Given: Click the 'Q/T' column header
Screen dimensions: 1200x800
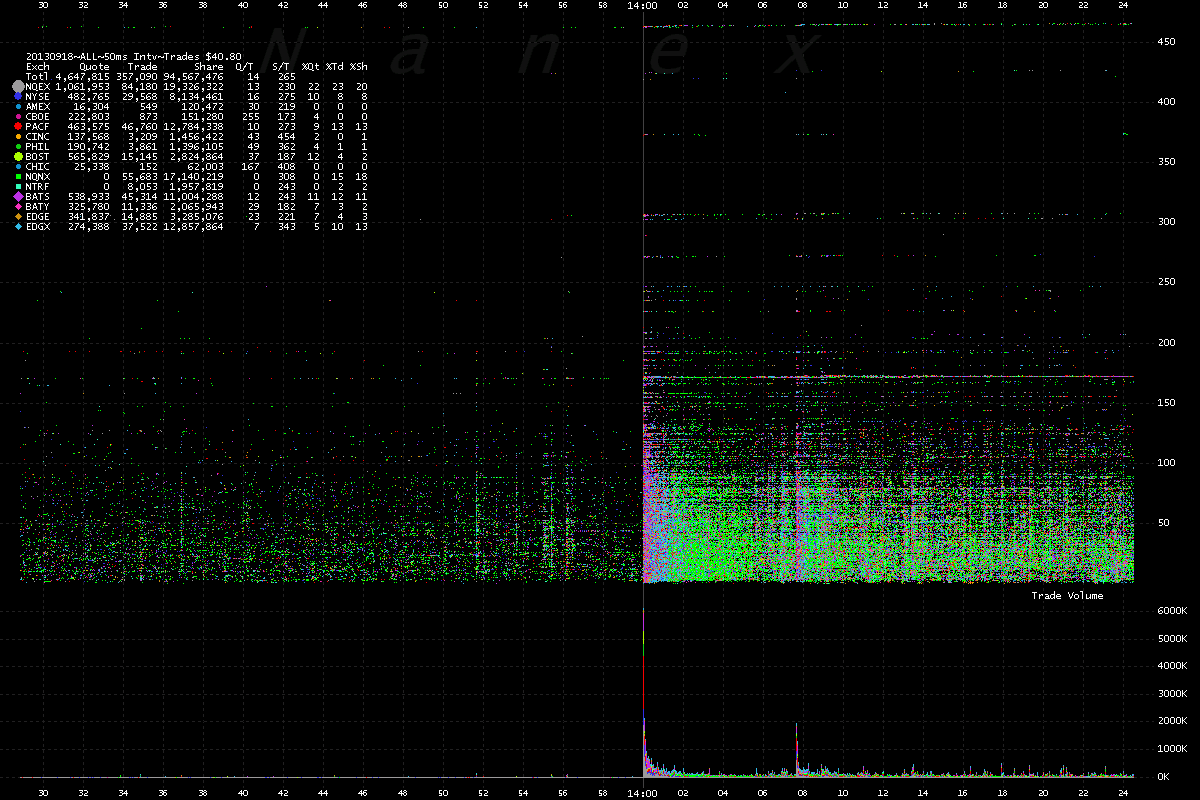Looking at the screenshot, I should point(244,67).
